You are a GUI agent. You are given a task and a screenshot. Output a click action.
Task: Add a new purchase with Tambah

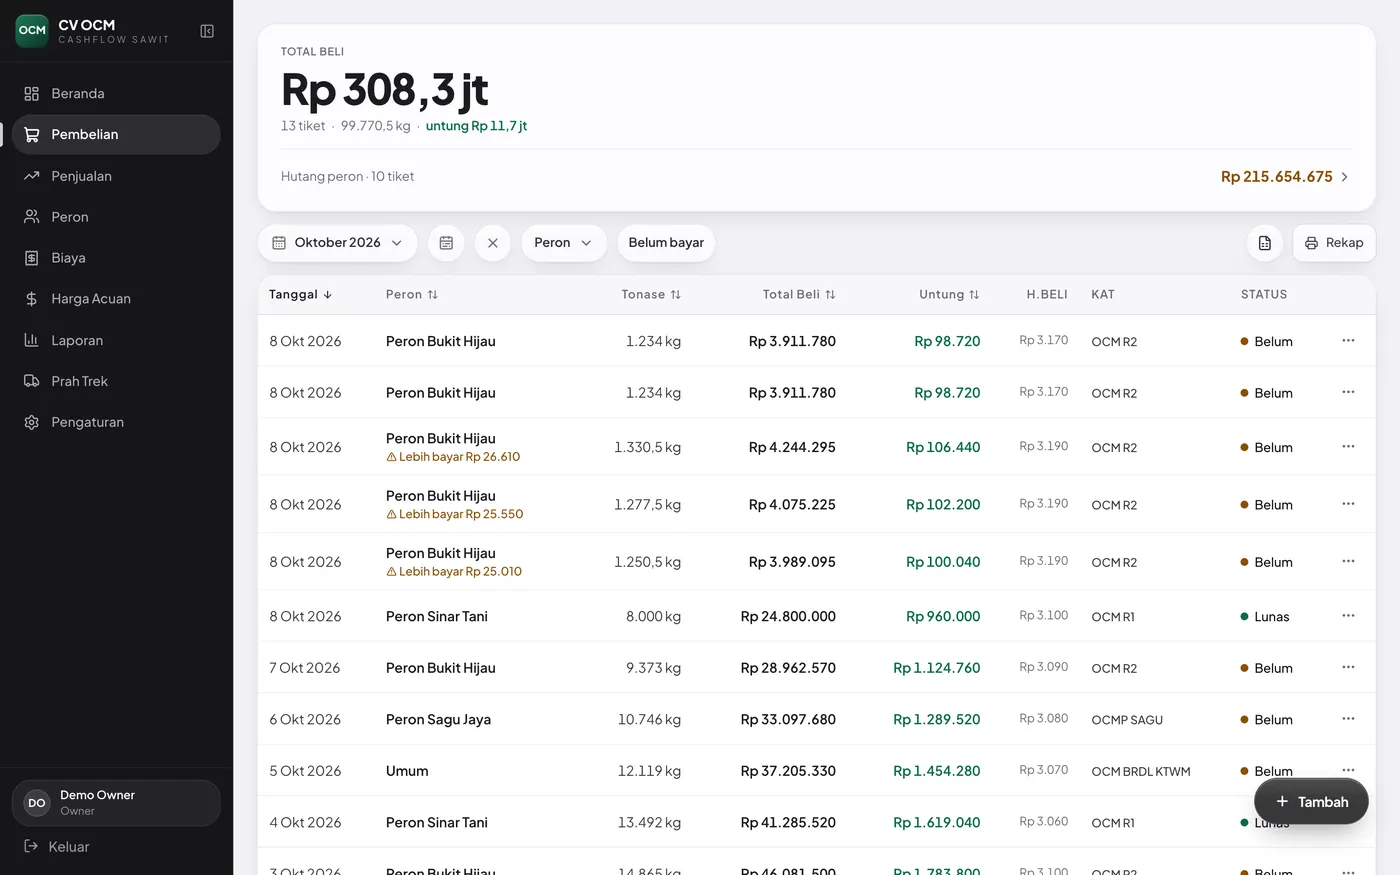[1311, 802]
